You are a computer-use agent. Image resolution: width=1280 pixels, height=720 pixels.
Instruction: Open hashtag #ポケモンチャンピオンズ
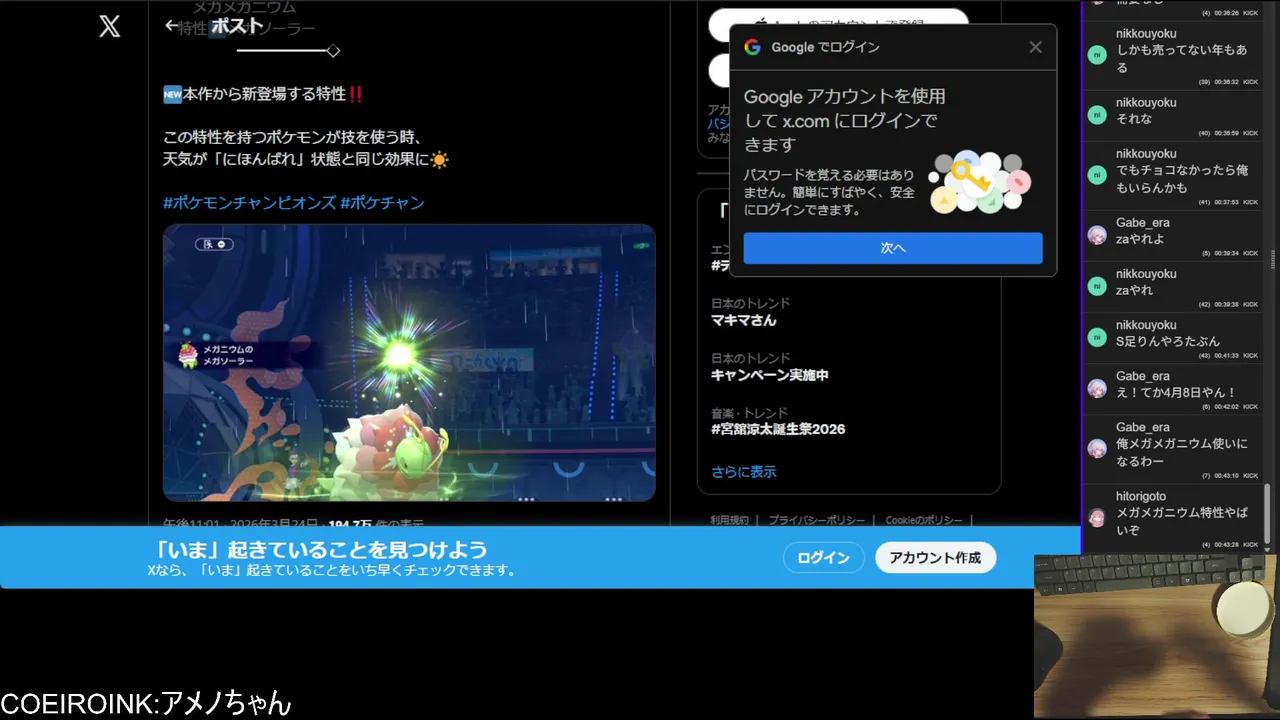[249, 203]
